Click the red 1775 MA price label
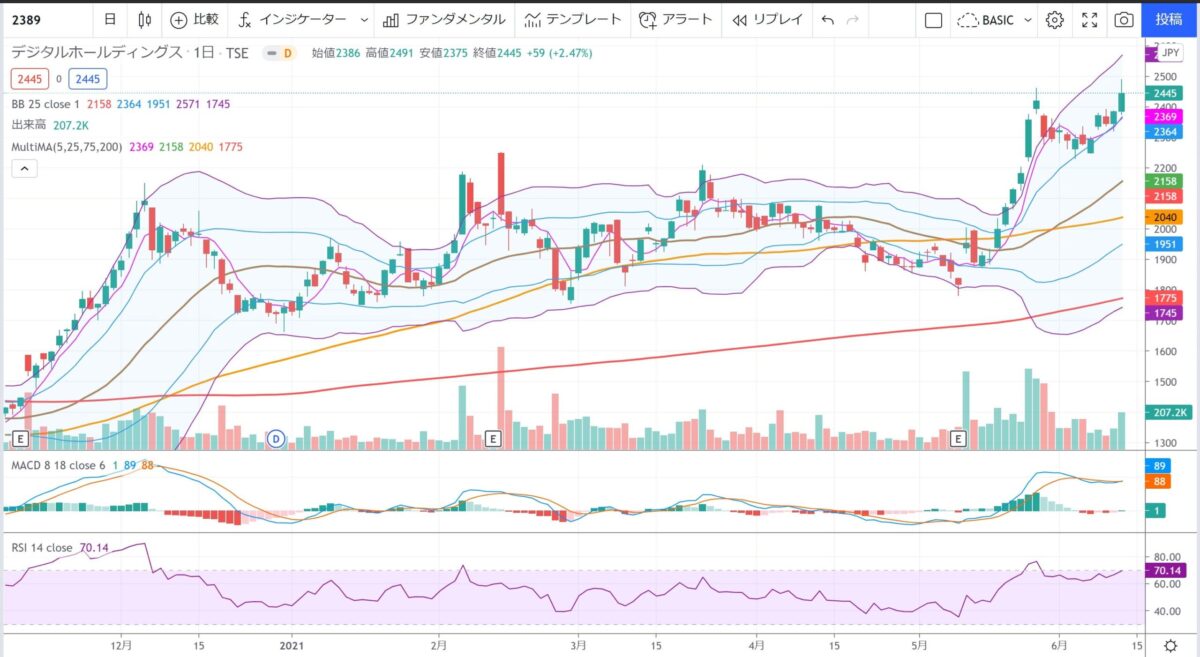This screenshot has height=657, width=1200. click(x=1166, y=298)
